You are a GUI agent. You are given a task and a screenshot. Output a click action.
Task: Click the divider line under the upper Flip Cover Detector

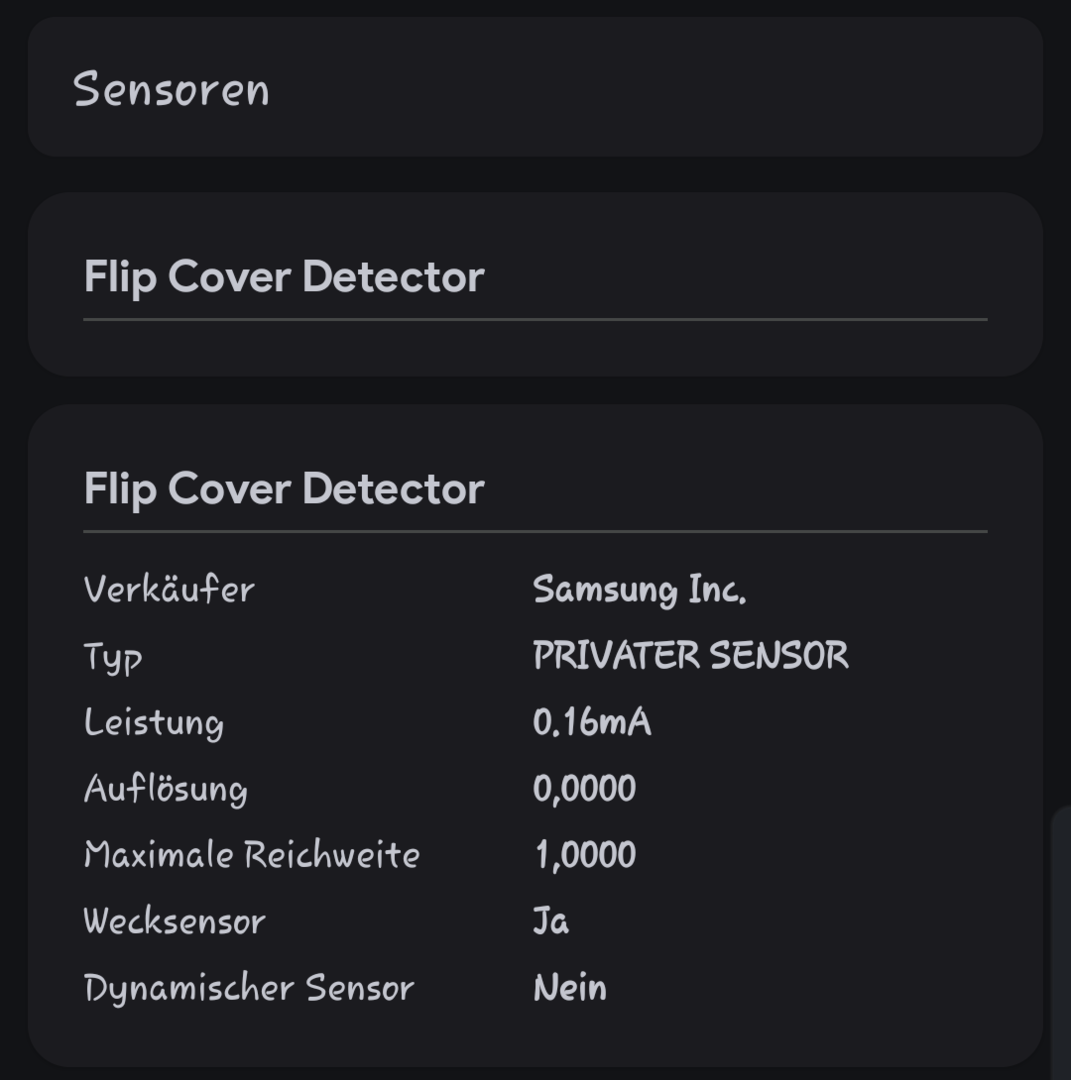(x=535, y=320)
